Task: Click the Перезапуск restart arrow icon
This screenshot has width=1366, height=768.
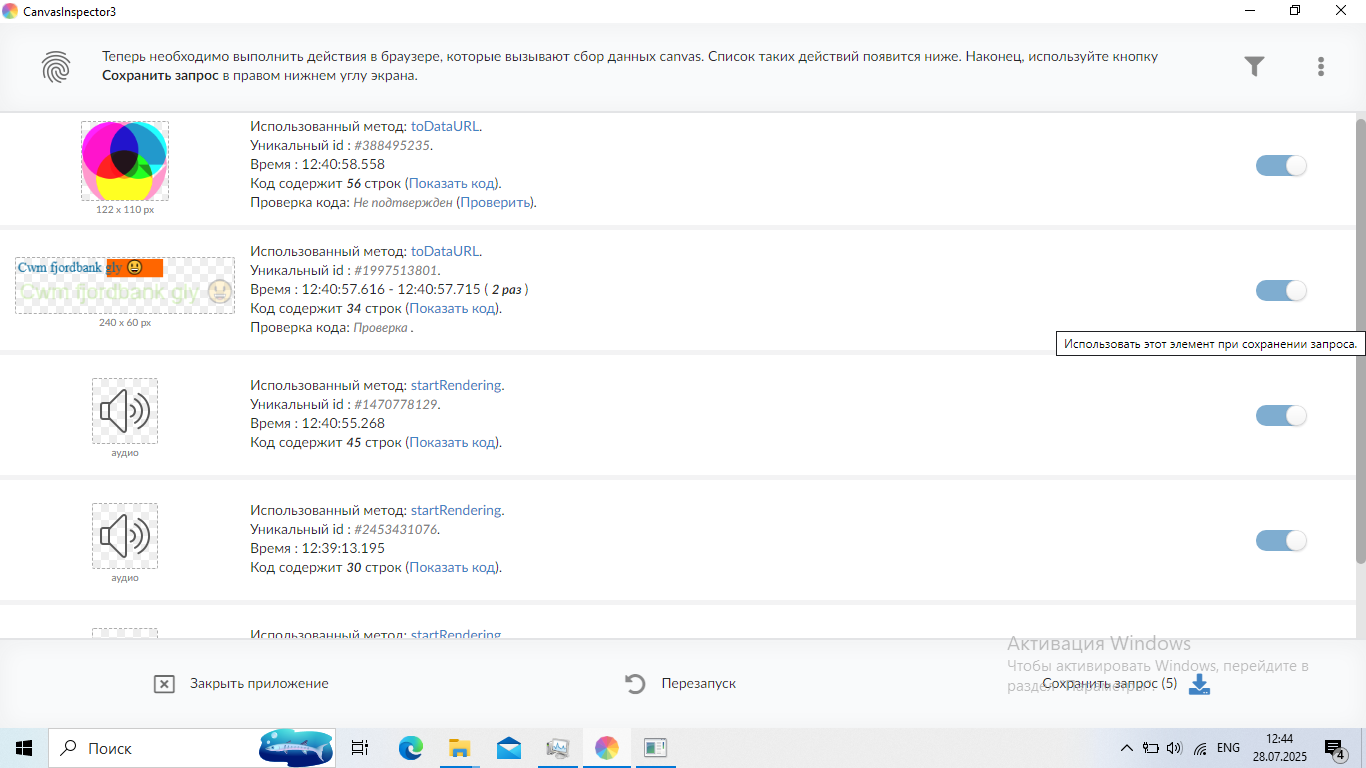Action: point(635,684)
